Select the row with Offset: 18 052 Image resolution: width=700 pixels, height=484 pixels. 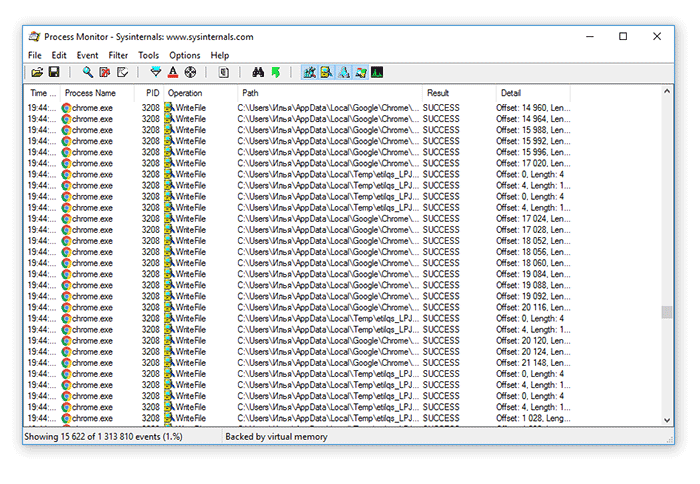click(299, 241)
